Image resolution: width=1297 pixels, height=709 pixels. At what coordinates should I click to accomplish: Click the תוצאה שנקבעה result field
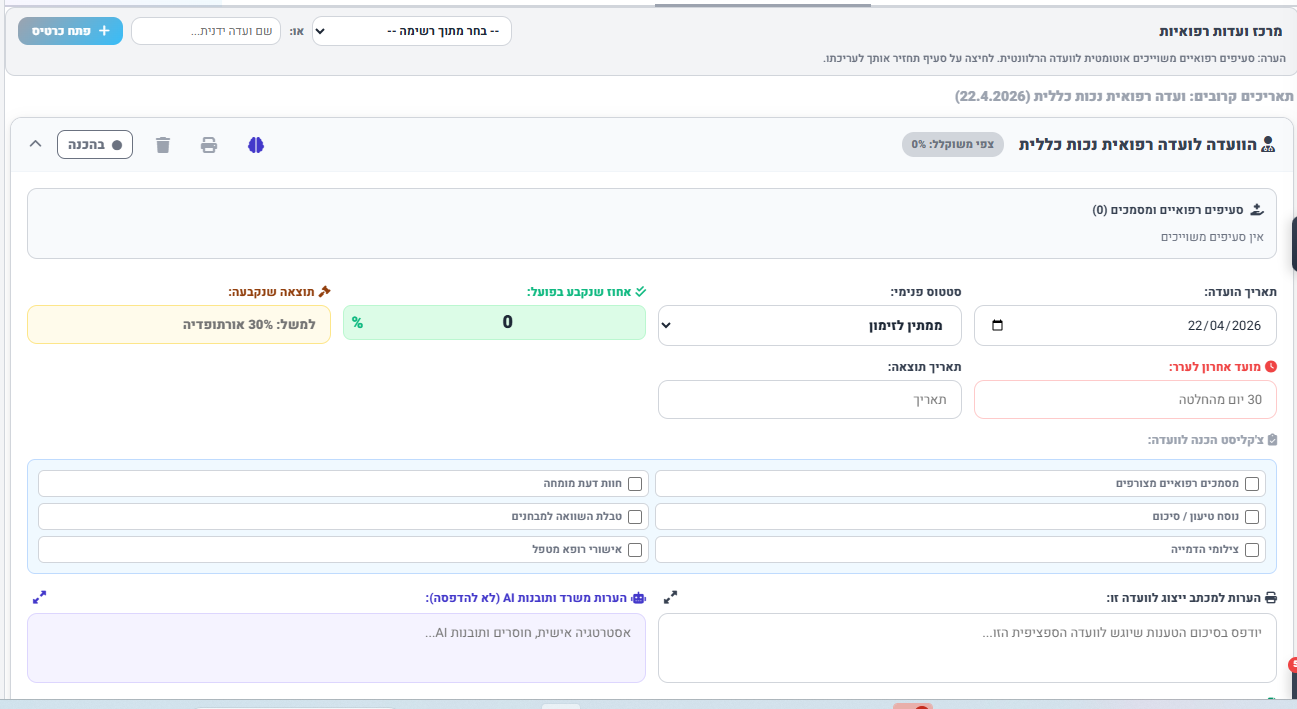(x=179, y=325)
